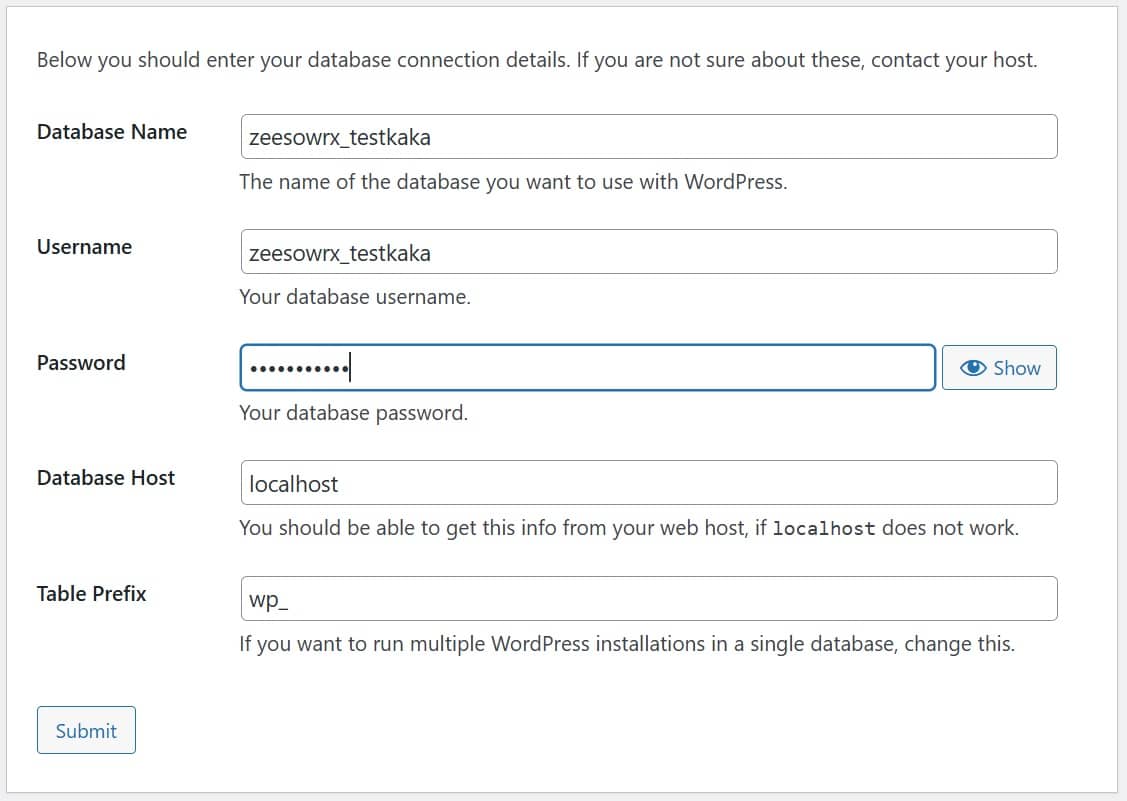Viewport: 1127px width, 801px height.
Task: Click the Password label
Action: (81, 362)
